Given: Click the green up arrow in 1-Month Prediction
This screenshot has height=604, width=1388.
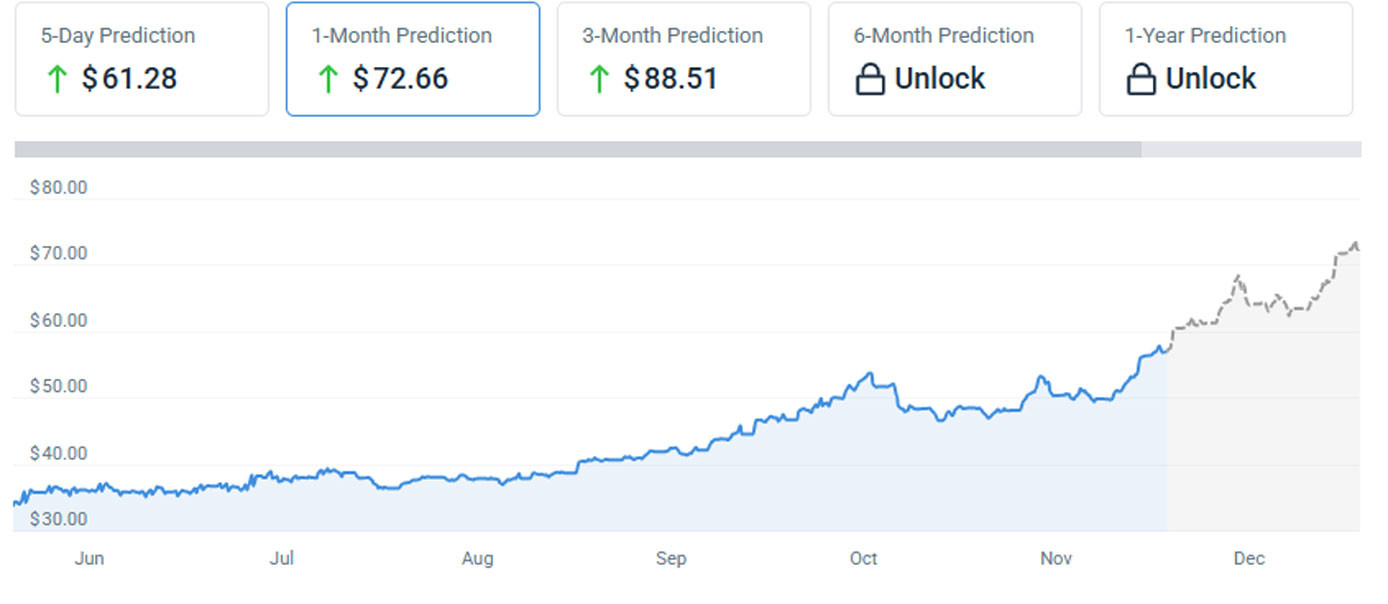Looking at the screenshot, I should coord(328,79).
